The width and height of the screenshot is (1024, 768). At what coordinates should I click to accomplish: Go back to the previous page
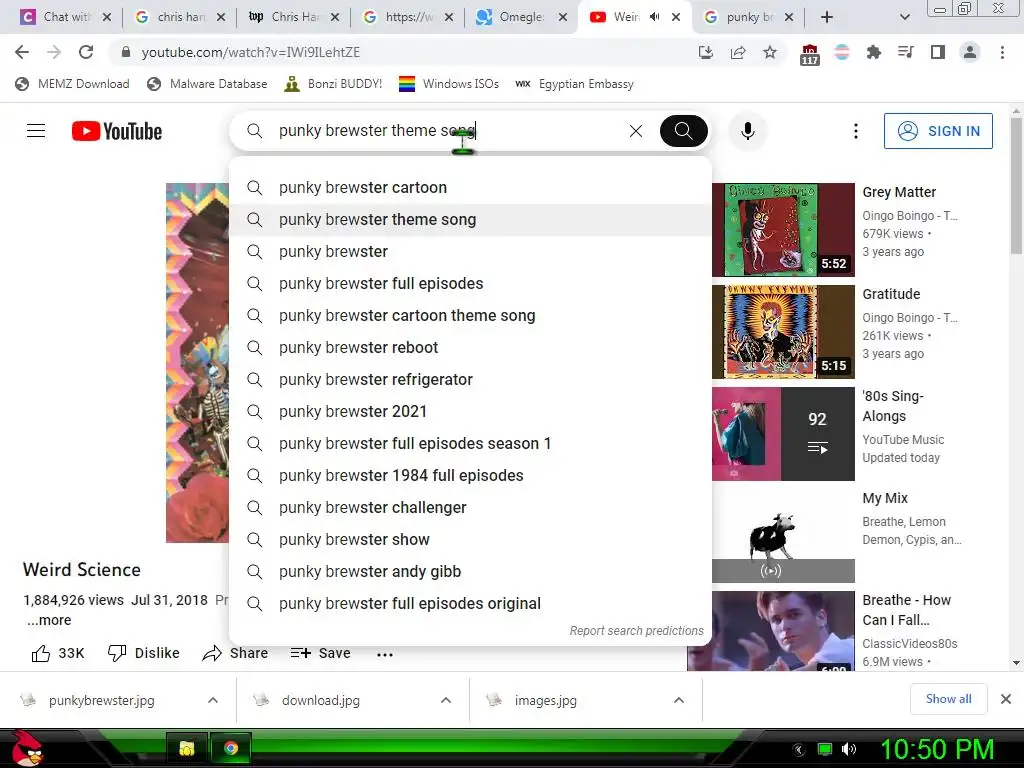click(x=22, y=52)
